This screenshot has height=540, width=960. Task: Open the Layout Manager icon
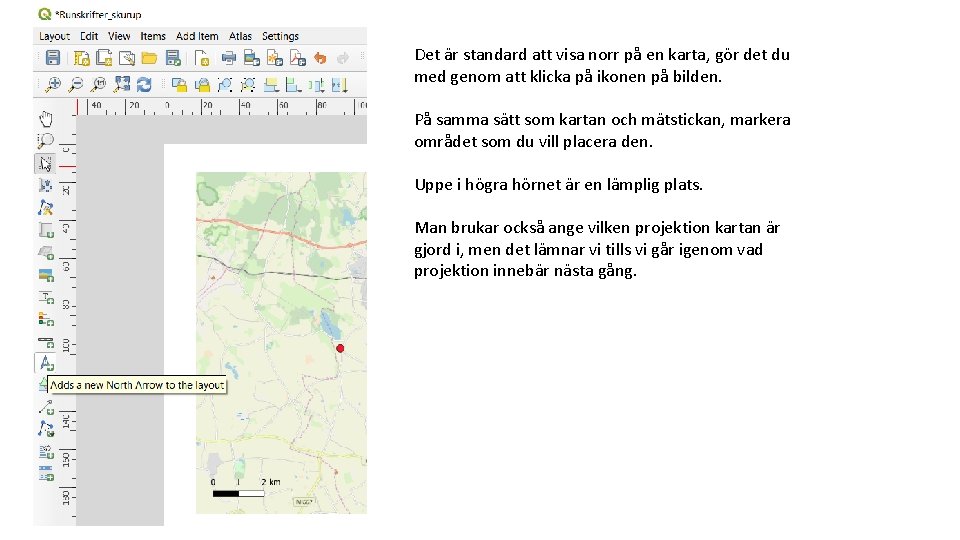pos(127,58)
